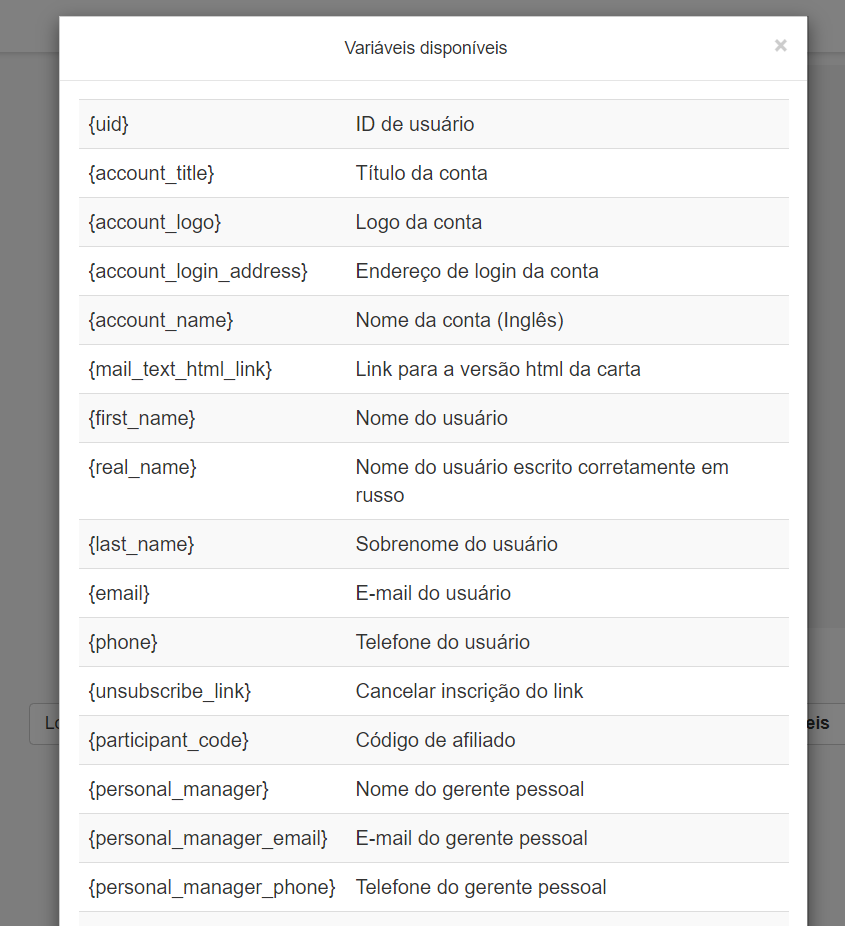Select the {personal_manager_phone} variable
The height and width of the screenshot is (926, 845).
[x=212, y=887]
